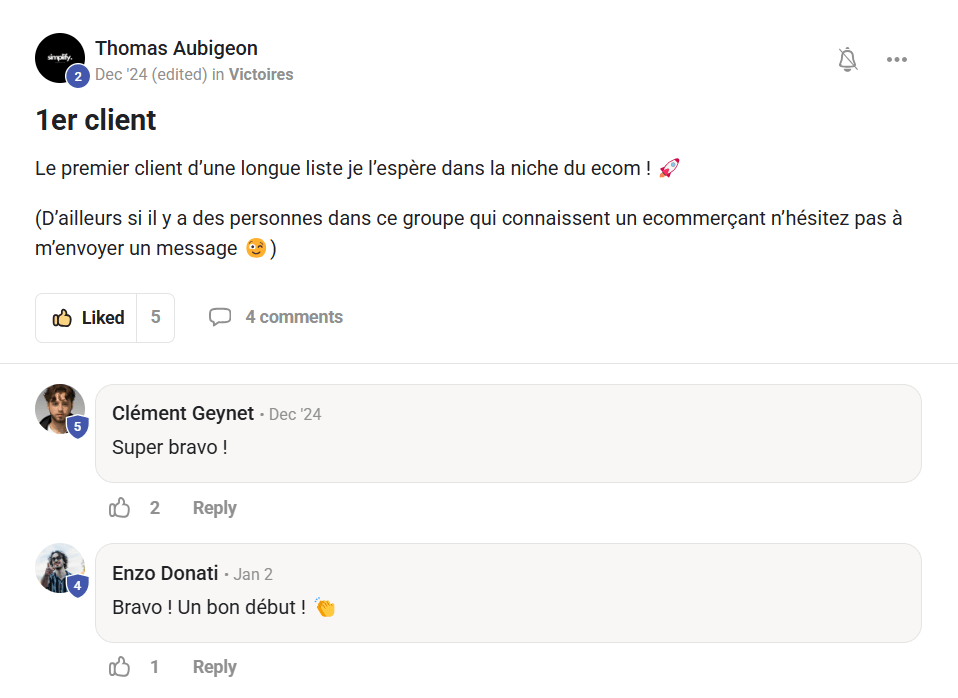
Task: Like Clément Geynet's comment with thumbs-up
Action: point(120,508)
